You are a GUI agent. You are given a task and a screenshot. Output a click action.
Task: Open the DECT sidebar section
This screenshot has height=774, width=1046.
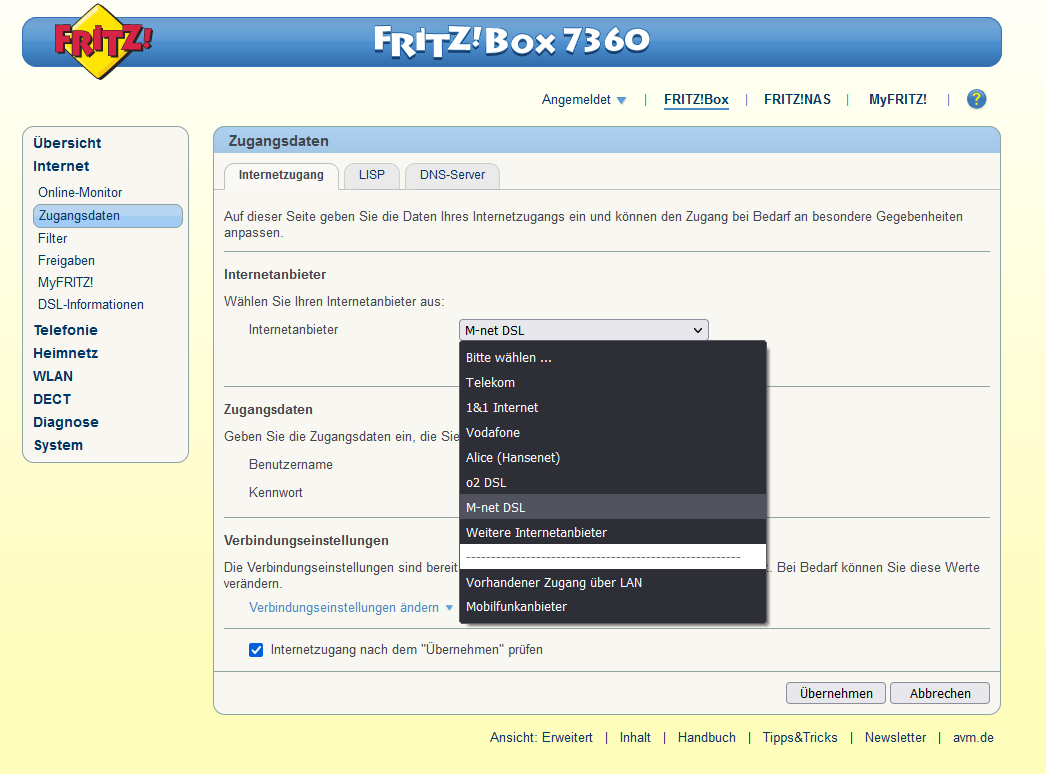pos(52,399)
